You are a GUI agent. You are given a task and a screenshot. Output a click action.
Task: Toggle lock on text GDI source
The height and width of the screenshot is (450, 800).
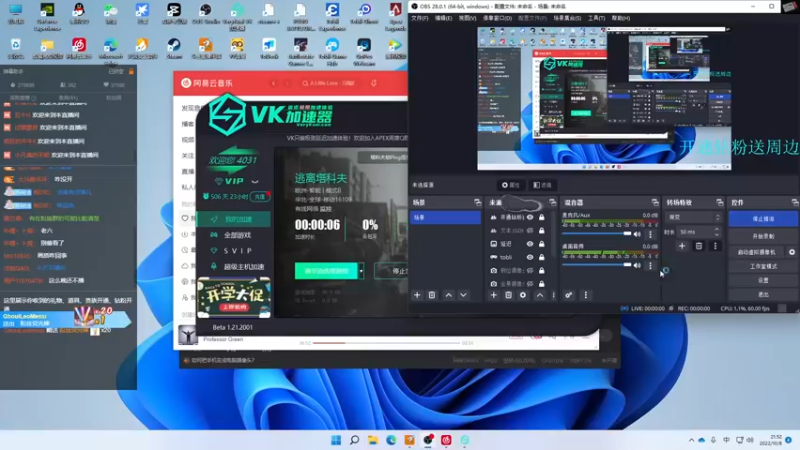coord(541,231)
